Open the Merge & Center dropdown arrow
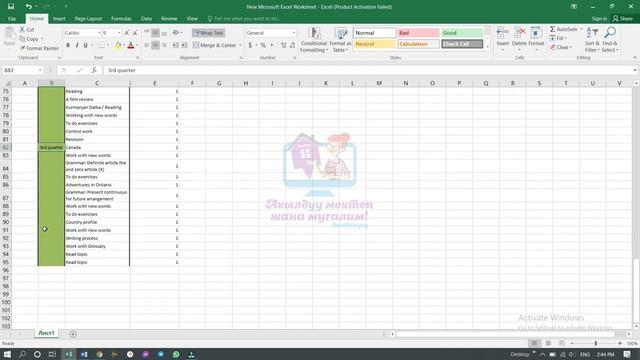 (240, 45)
